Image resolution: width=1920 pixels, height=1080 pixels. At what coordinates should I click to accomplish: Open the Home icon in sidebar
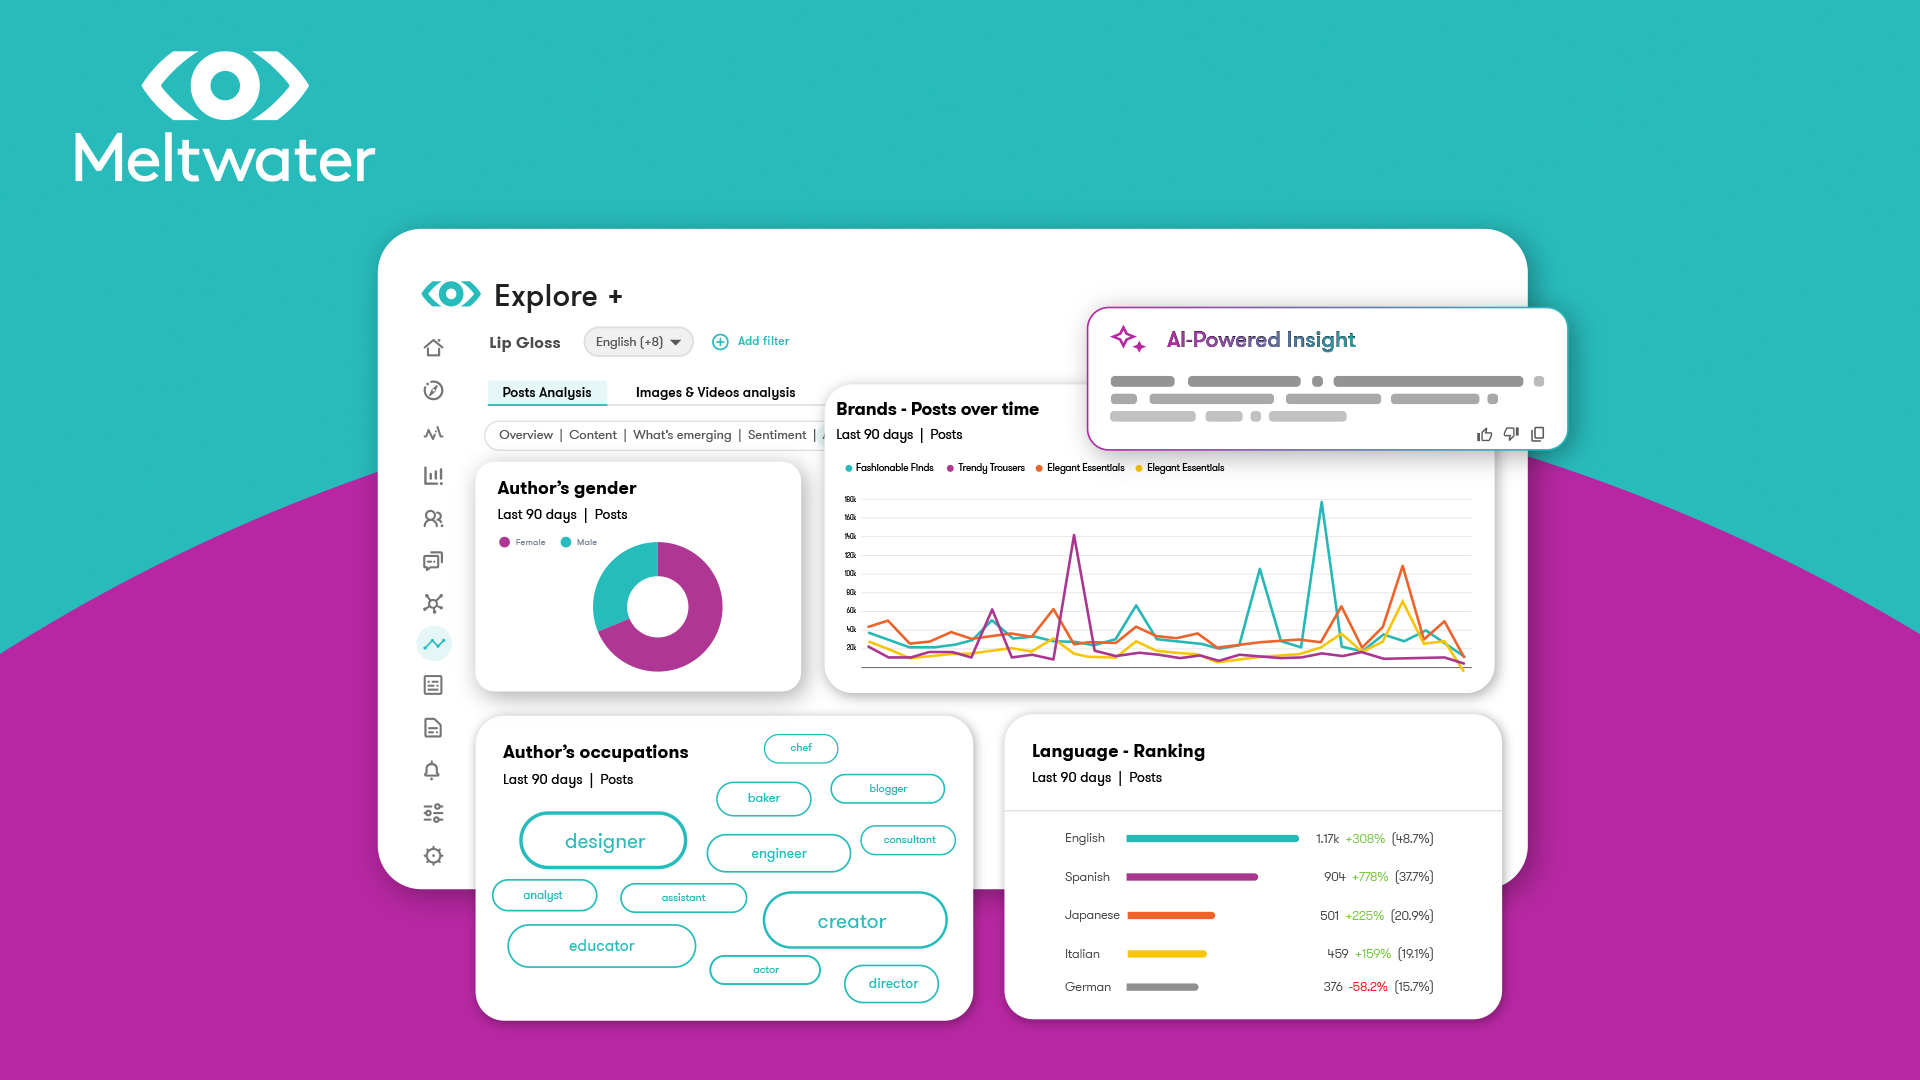433,347
